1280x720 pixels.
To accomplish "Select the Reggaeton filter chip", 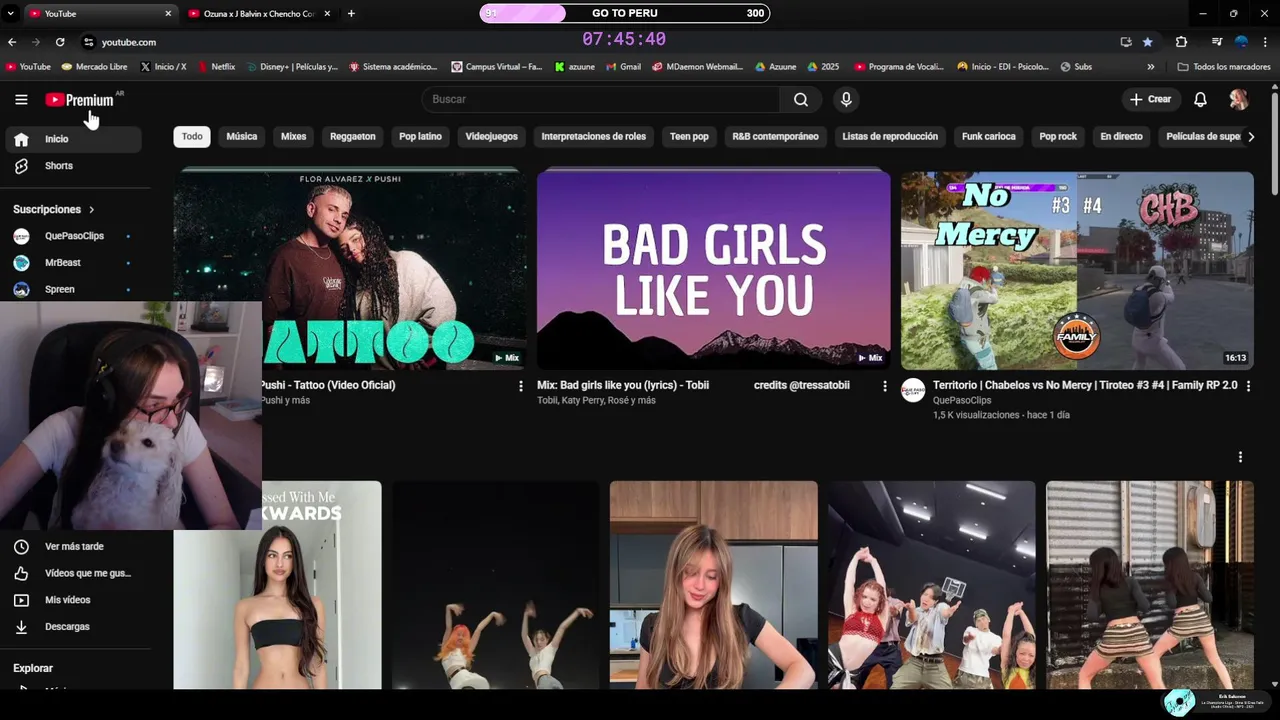I will coord(353,136).
